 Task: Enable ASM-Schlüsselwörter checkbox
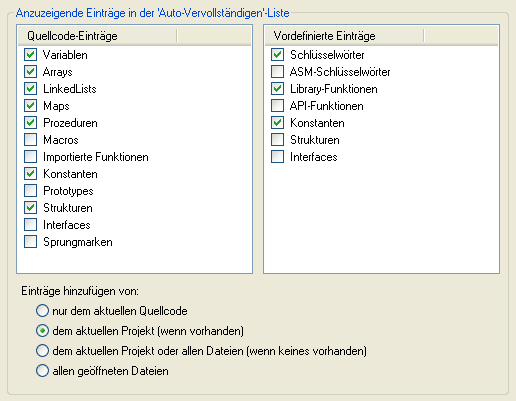click(277, 72)
